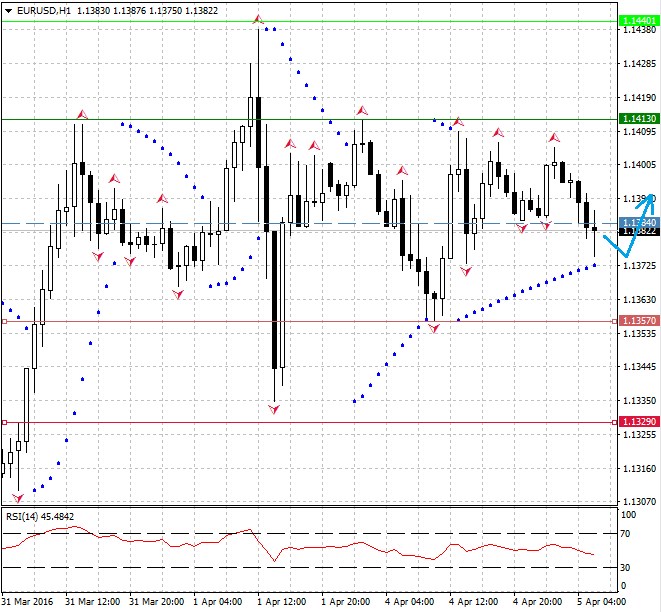Click the green 1.14401 price label
Viewport: 661px width, 612px height.
click(638, 20)
